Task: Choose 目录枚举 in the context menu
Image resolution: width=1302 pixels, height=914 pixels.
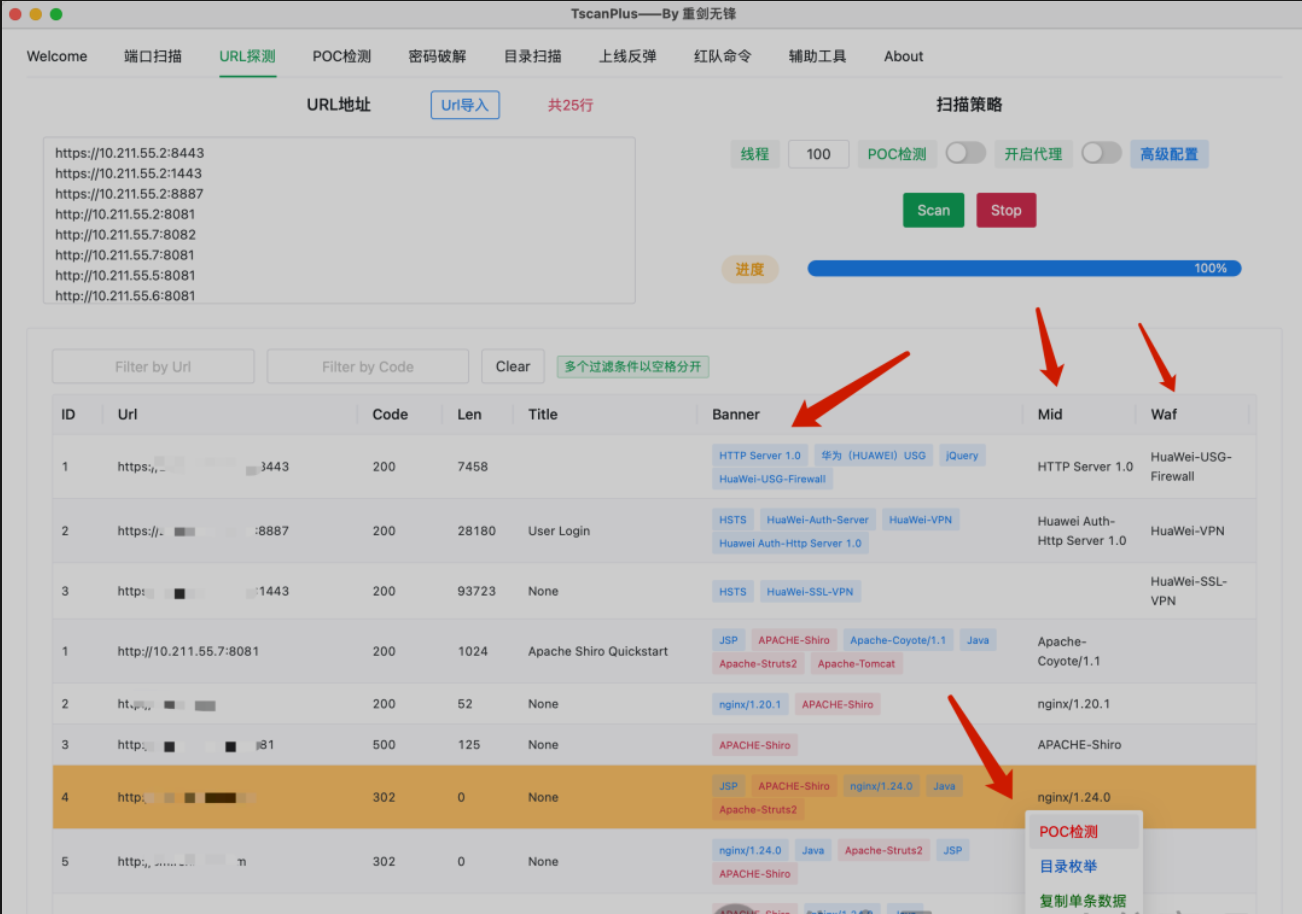Action: [x=1069, y=866]
